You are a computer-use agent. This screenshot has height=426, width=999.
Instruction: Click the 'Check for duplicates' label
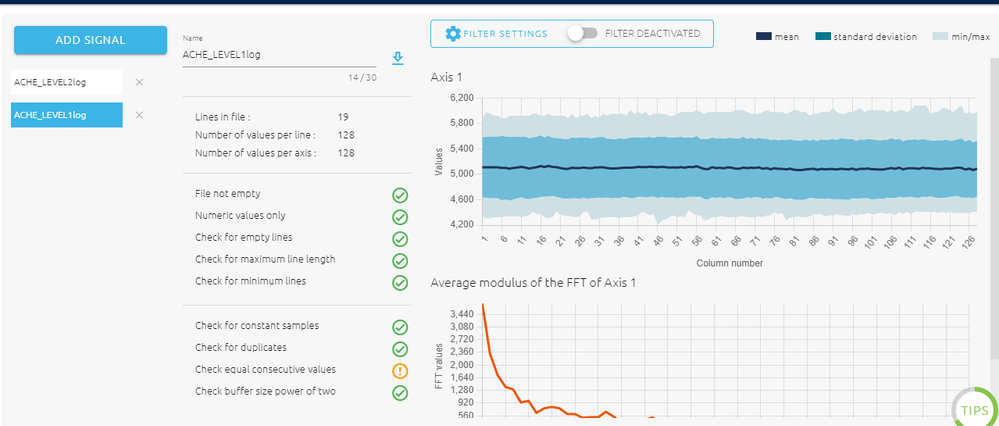pos(241,348)
